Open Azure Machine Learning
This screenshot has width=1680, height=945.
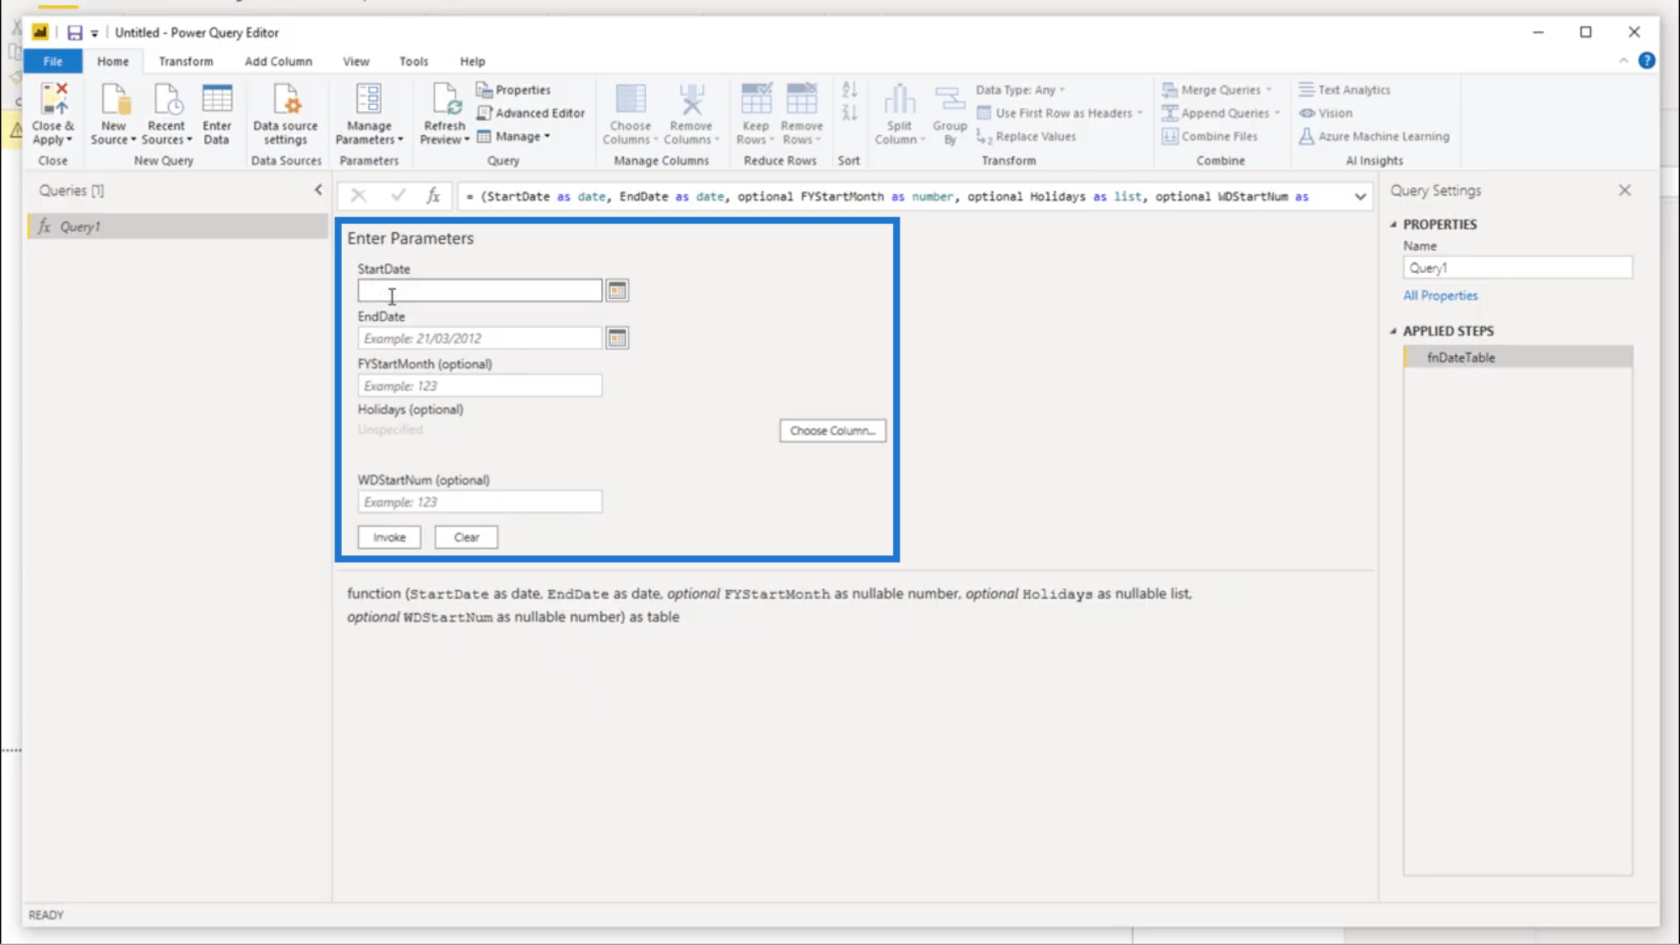point(1374,137)
